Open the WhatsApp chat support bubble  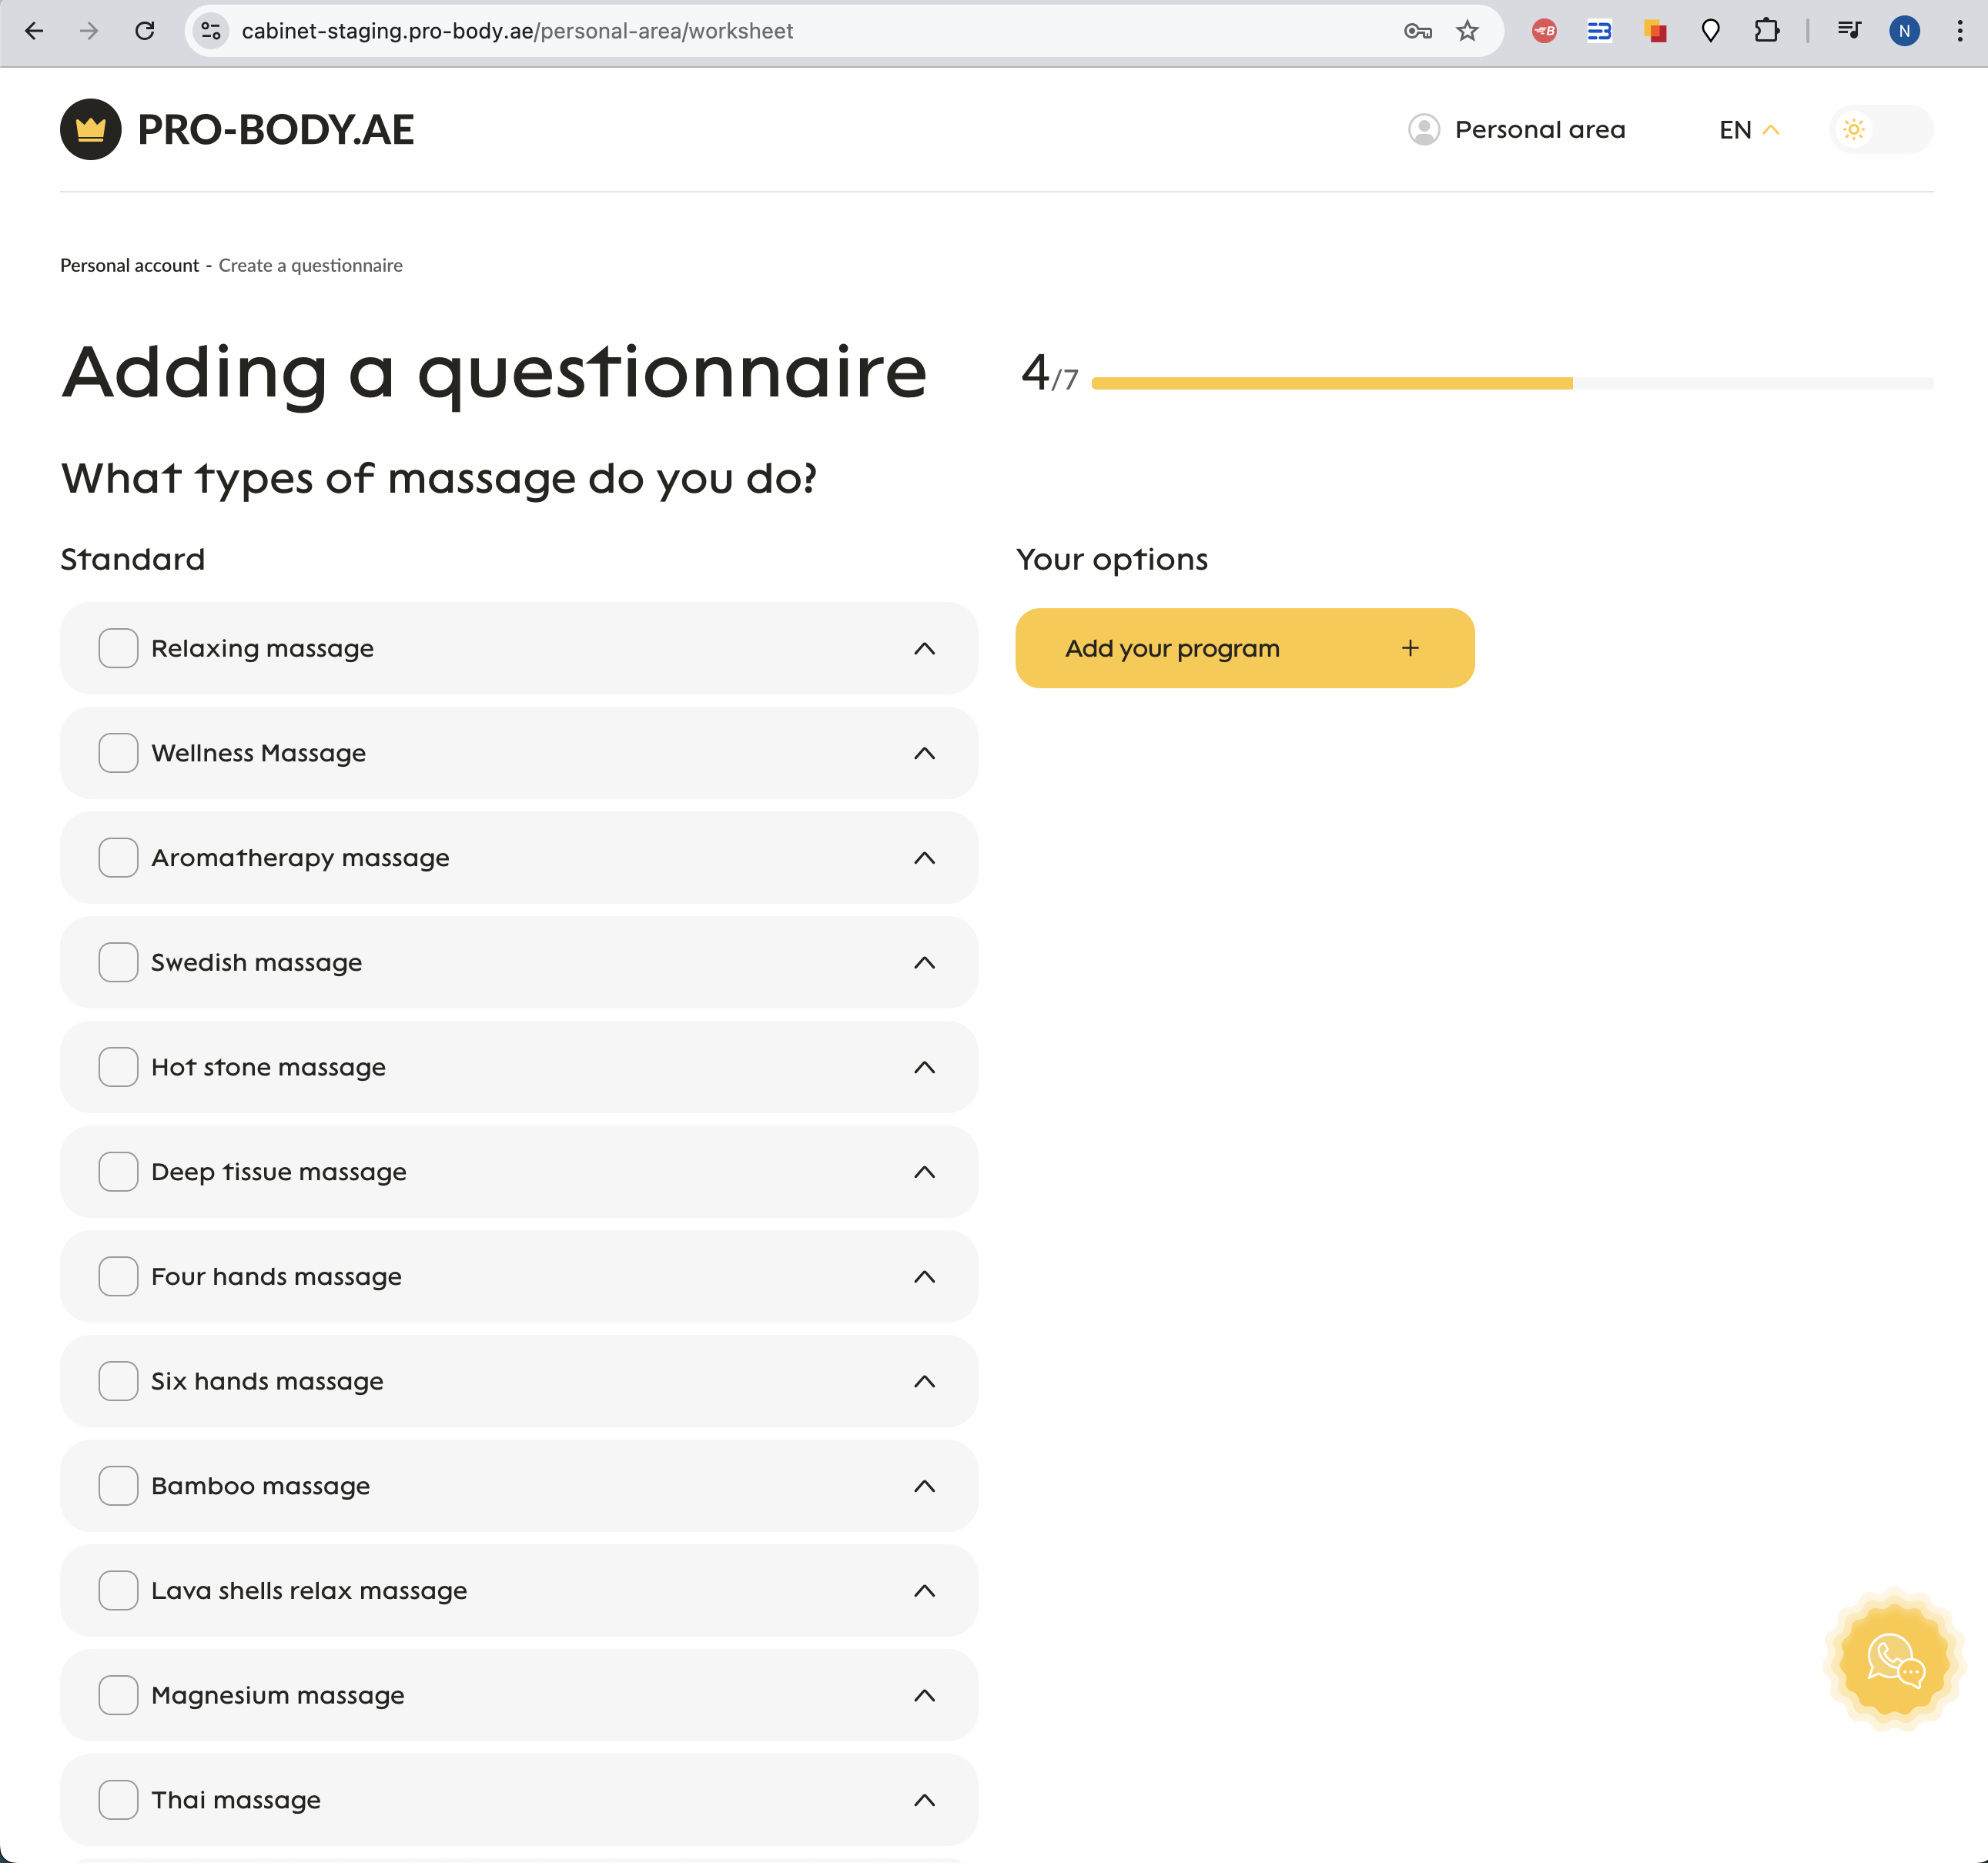[x=1893, y=1661]
